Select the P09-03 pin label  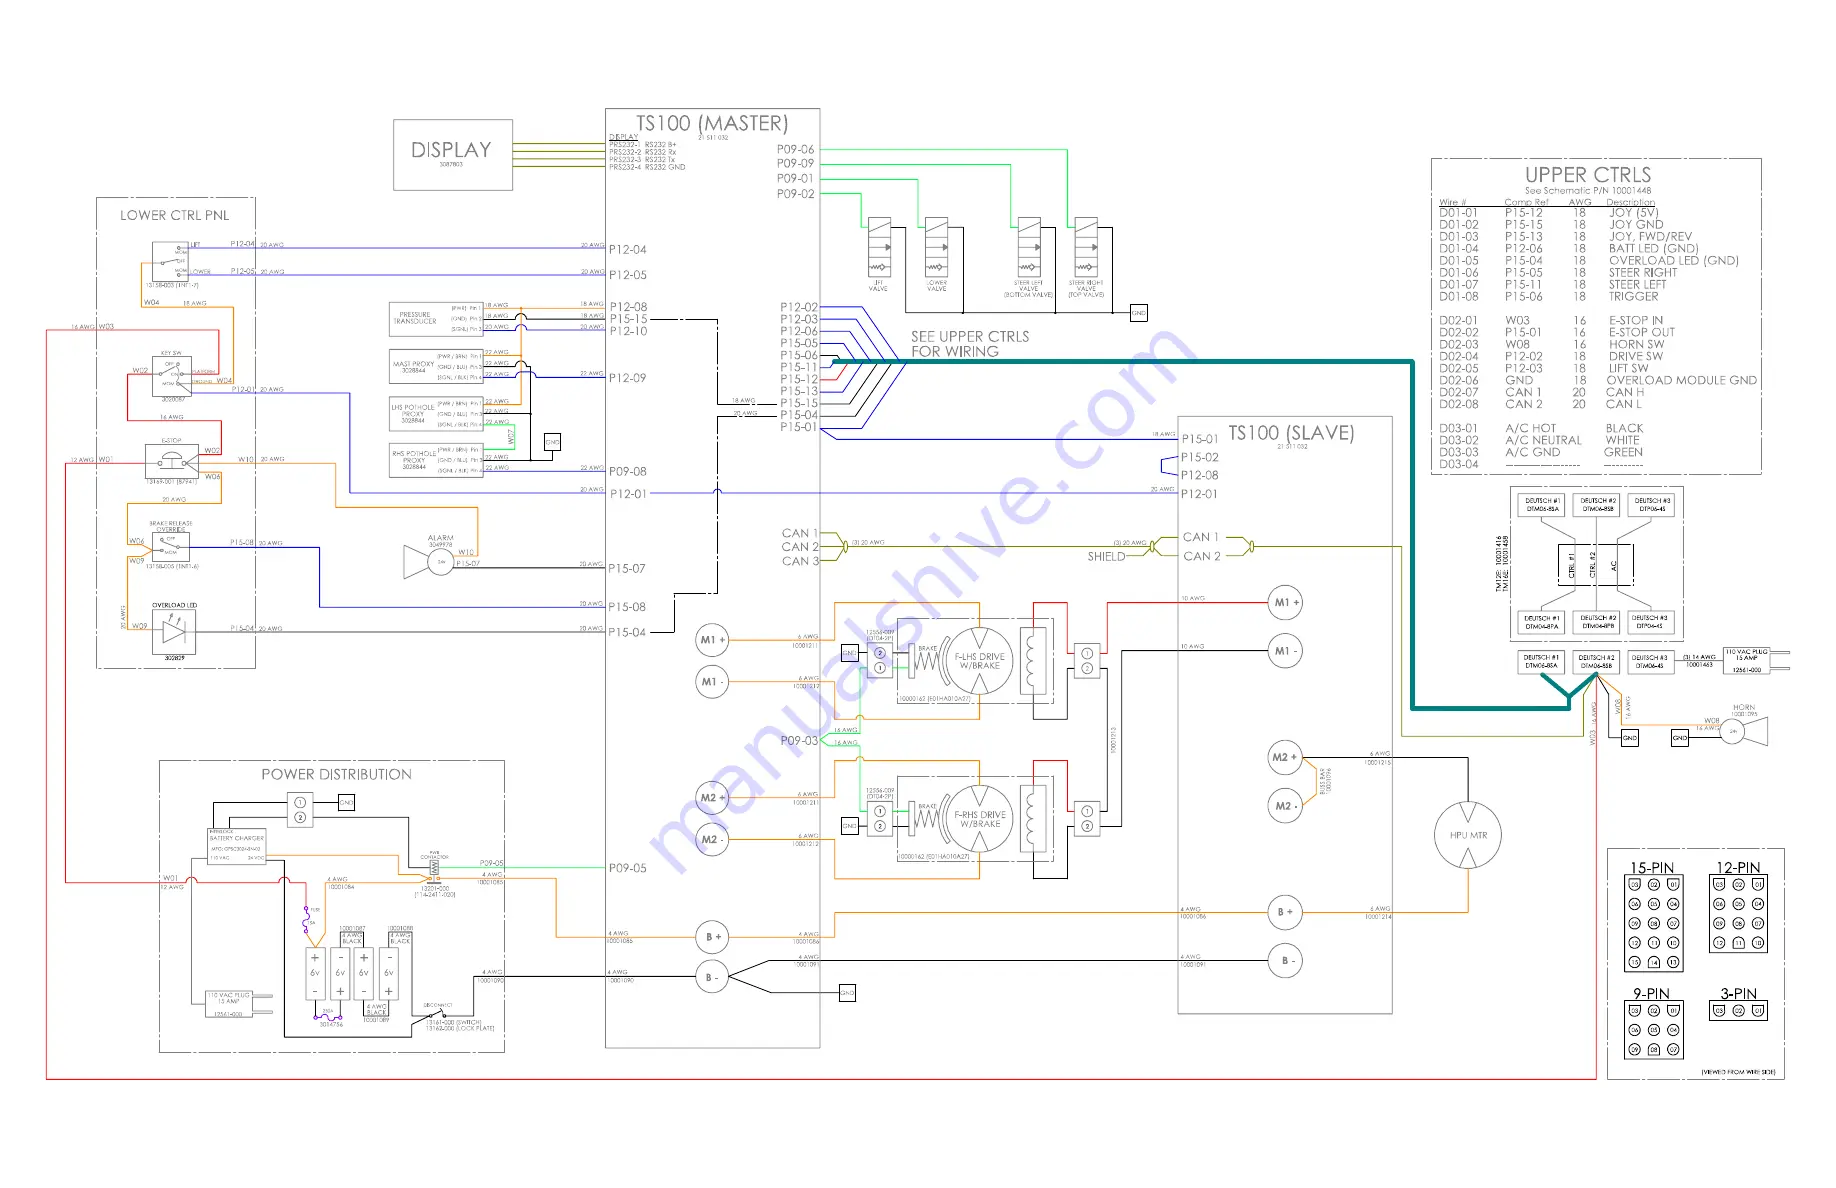[x=799, y=741]
